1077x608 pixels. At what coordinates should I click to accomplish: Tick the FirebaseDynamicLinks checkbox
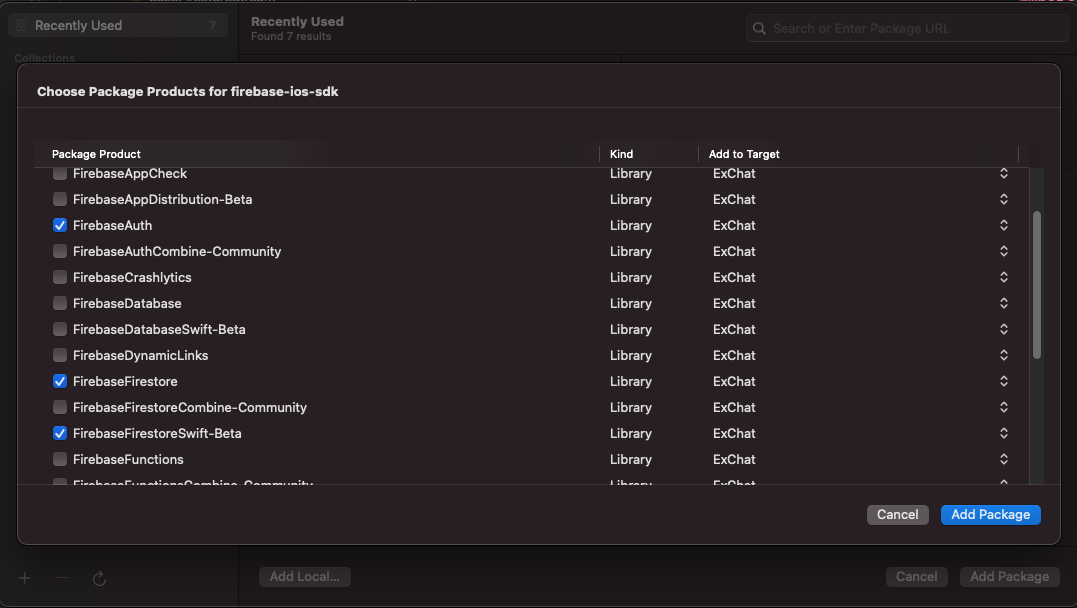click(60, 355)
